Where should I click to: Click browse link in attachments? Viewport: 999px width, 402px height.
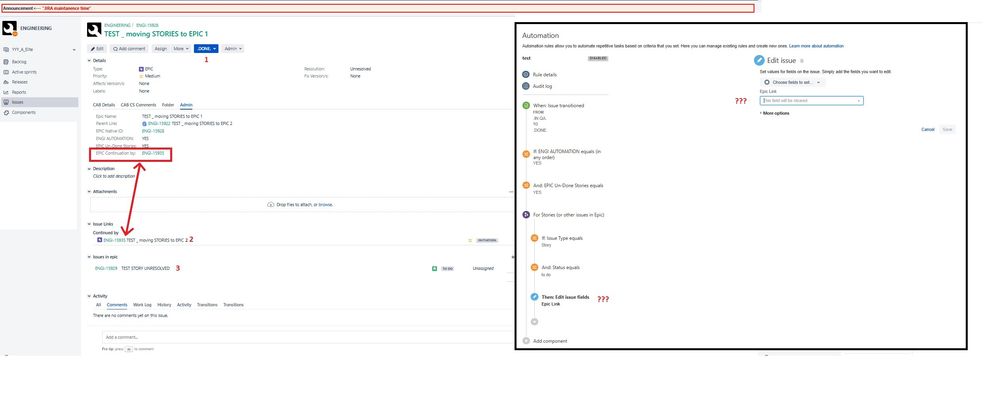coord(326,205)
